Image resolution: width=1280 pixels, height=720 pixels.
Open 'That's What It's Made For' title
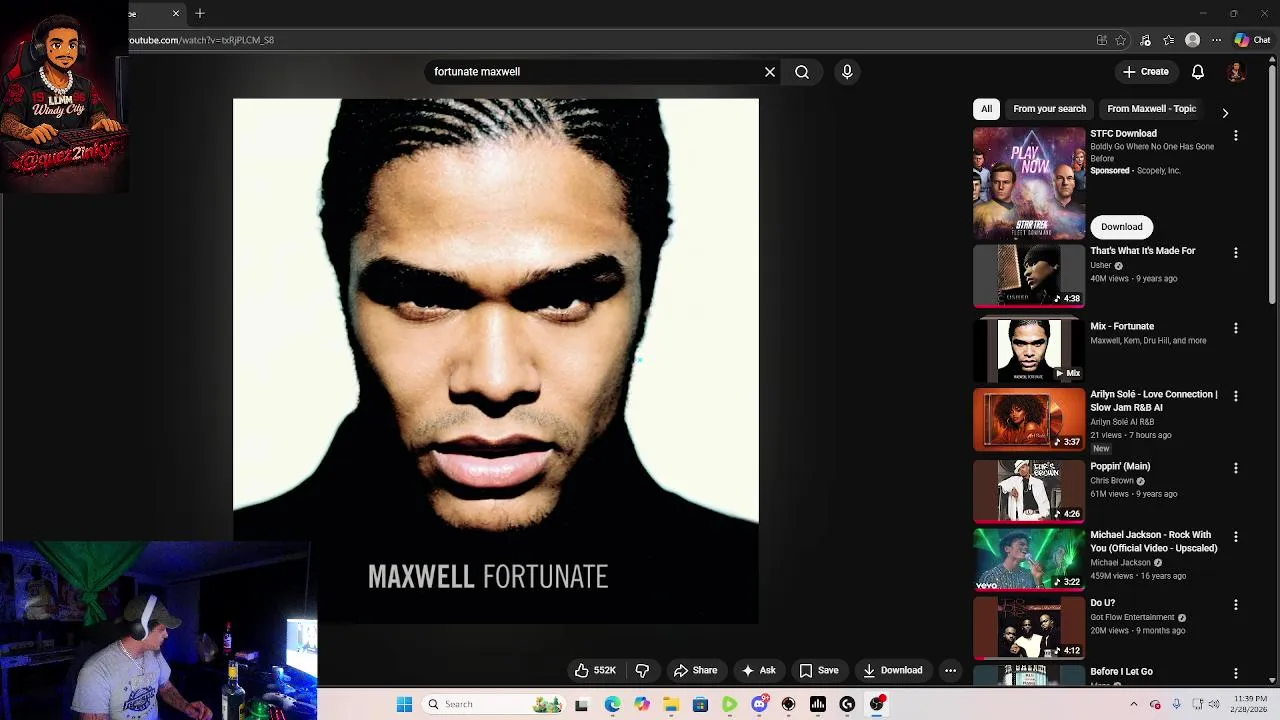1143,251
